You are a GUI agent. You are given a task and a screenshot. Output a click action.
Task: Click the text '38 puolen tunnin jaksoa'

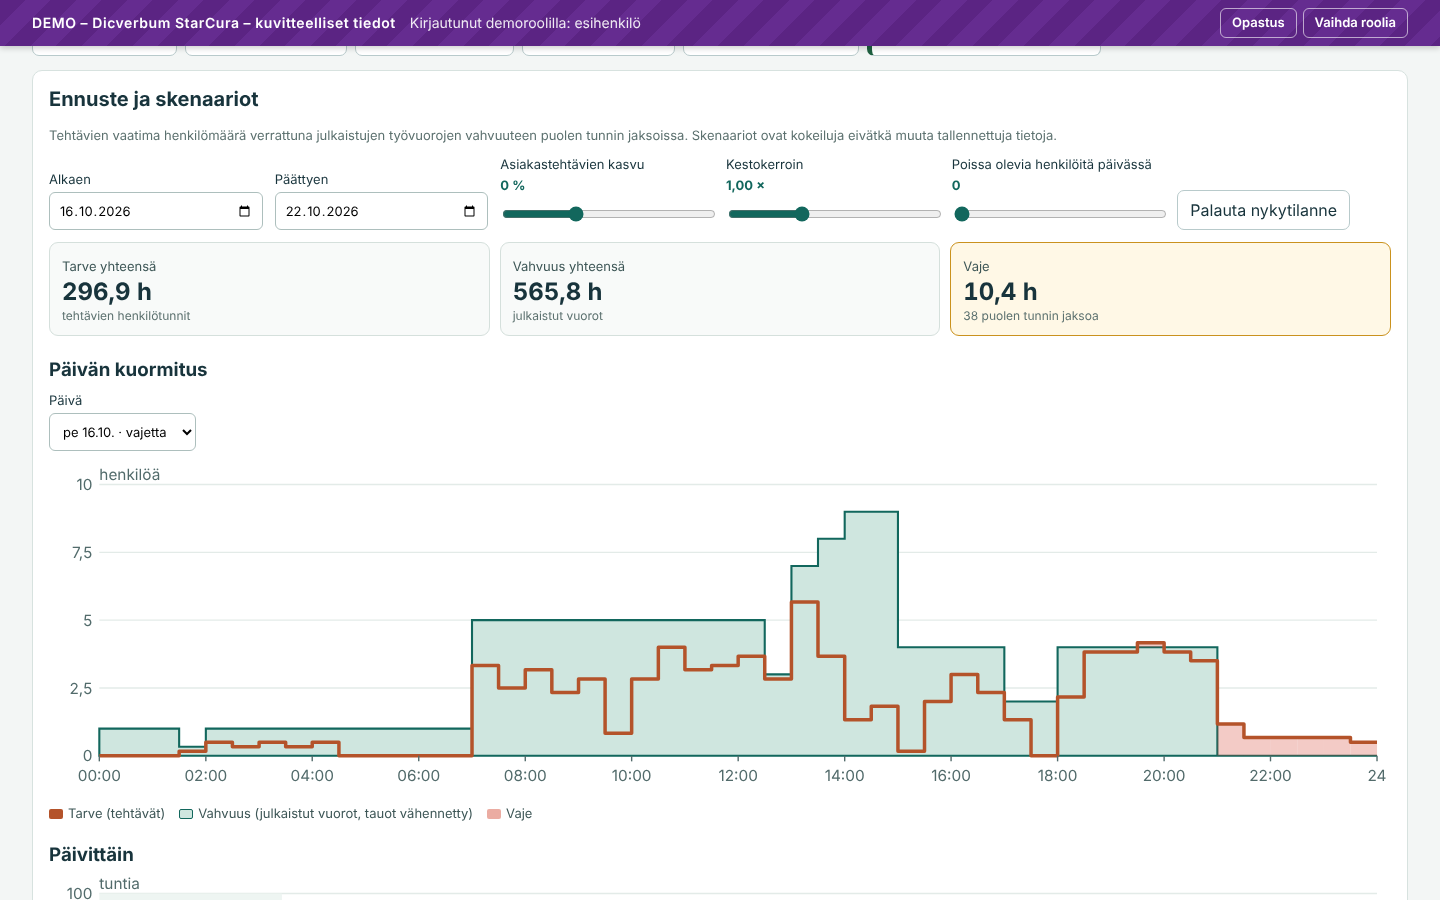1031,316
